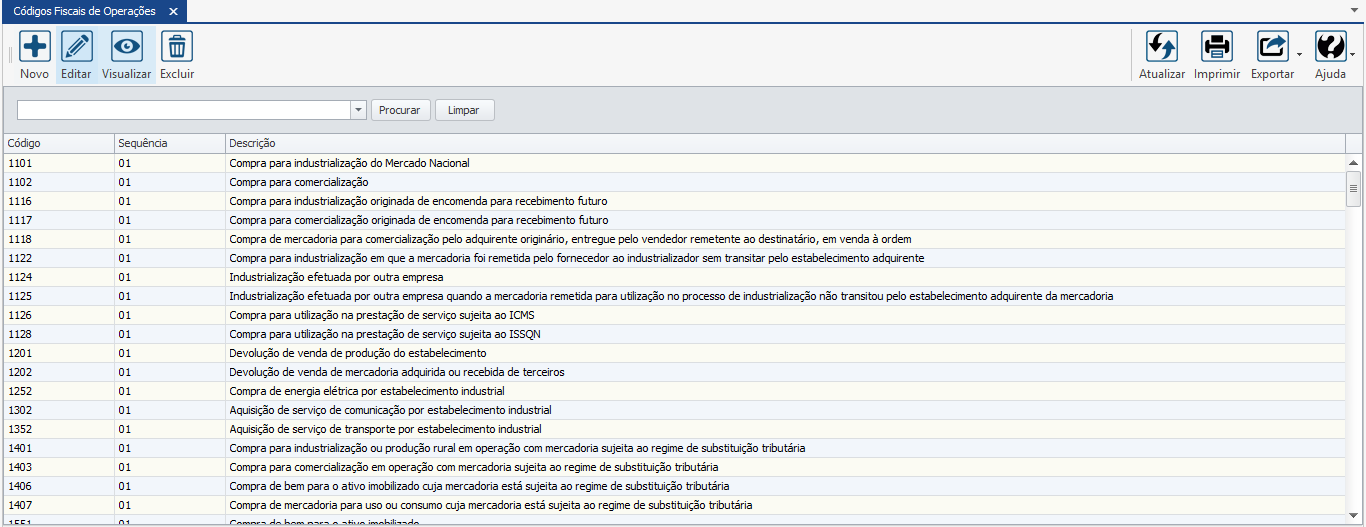
Task: Click the Exportar share icon
Action: click(1272, 47)
